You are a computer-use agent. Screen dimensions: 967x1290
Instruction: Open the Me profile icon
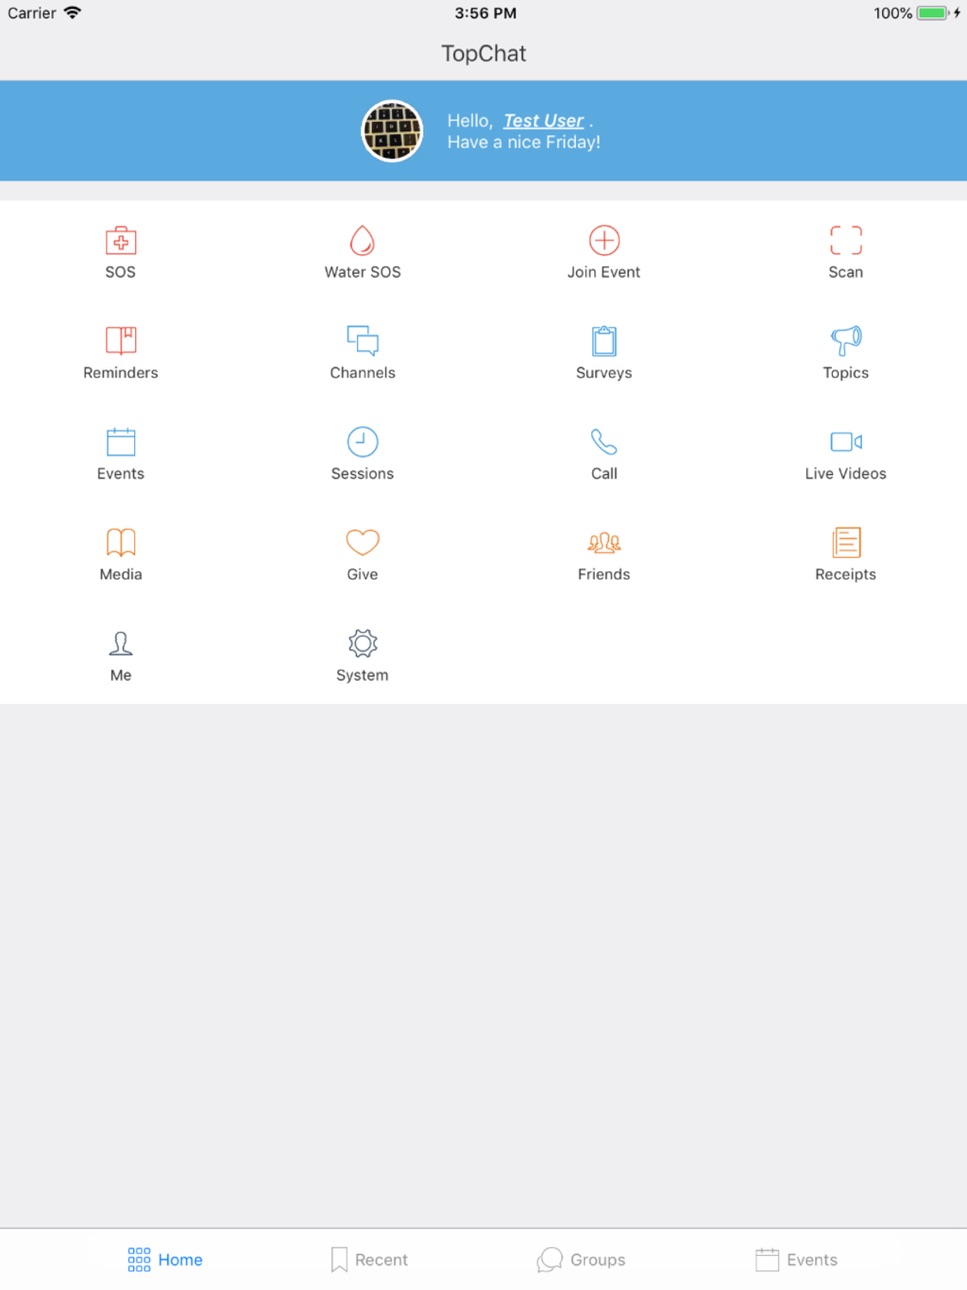coord(121,644)
